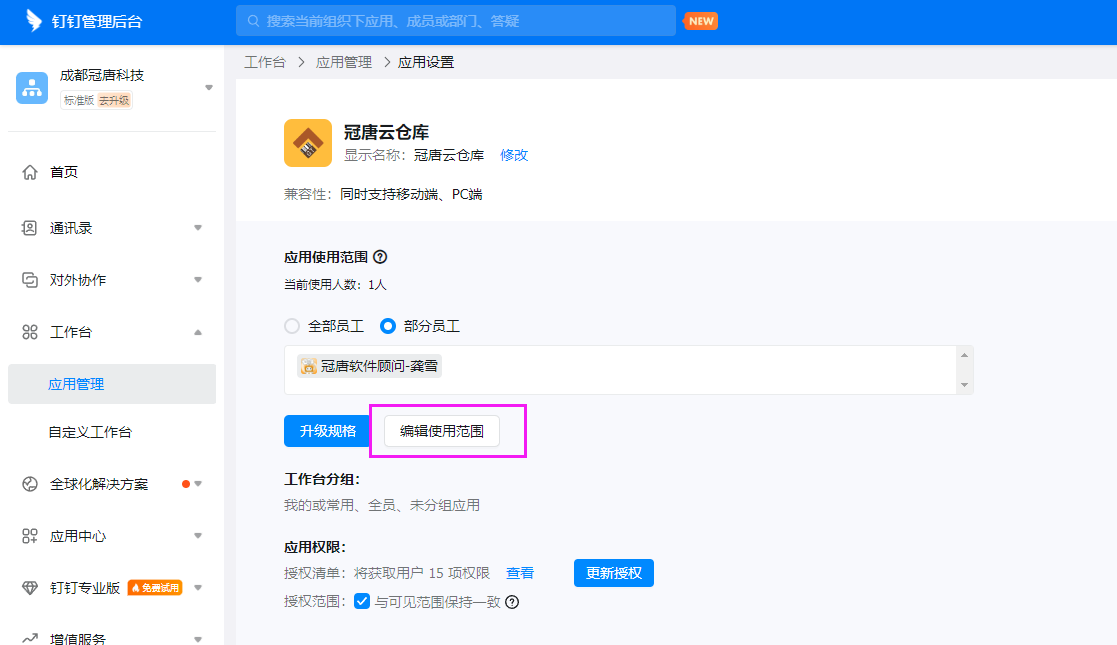Expand the 对外协作 menu arrow
Image resolution: width=1117 pixels, height=645 pixels.
[198, 280]
